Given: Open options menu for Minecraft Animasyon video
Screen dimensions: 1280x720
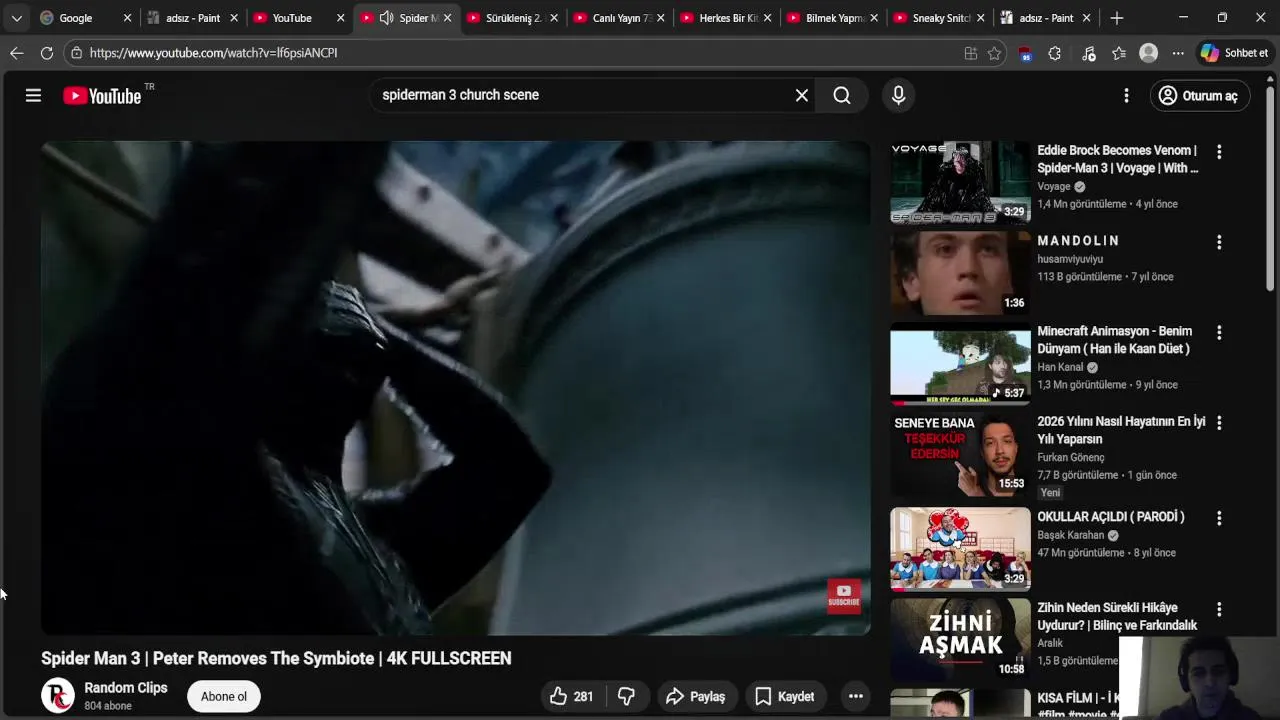Looking at the screenshot, I should coord(1218,332).
